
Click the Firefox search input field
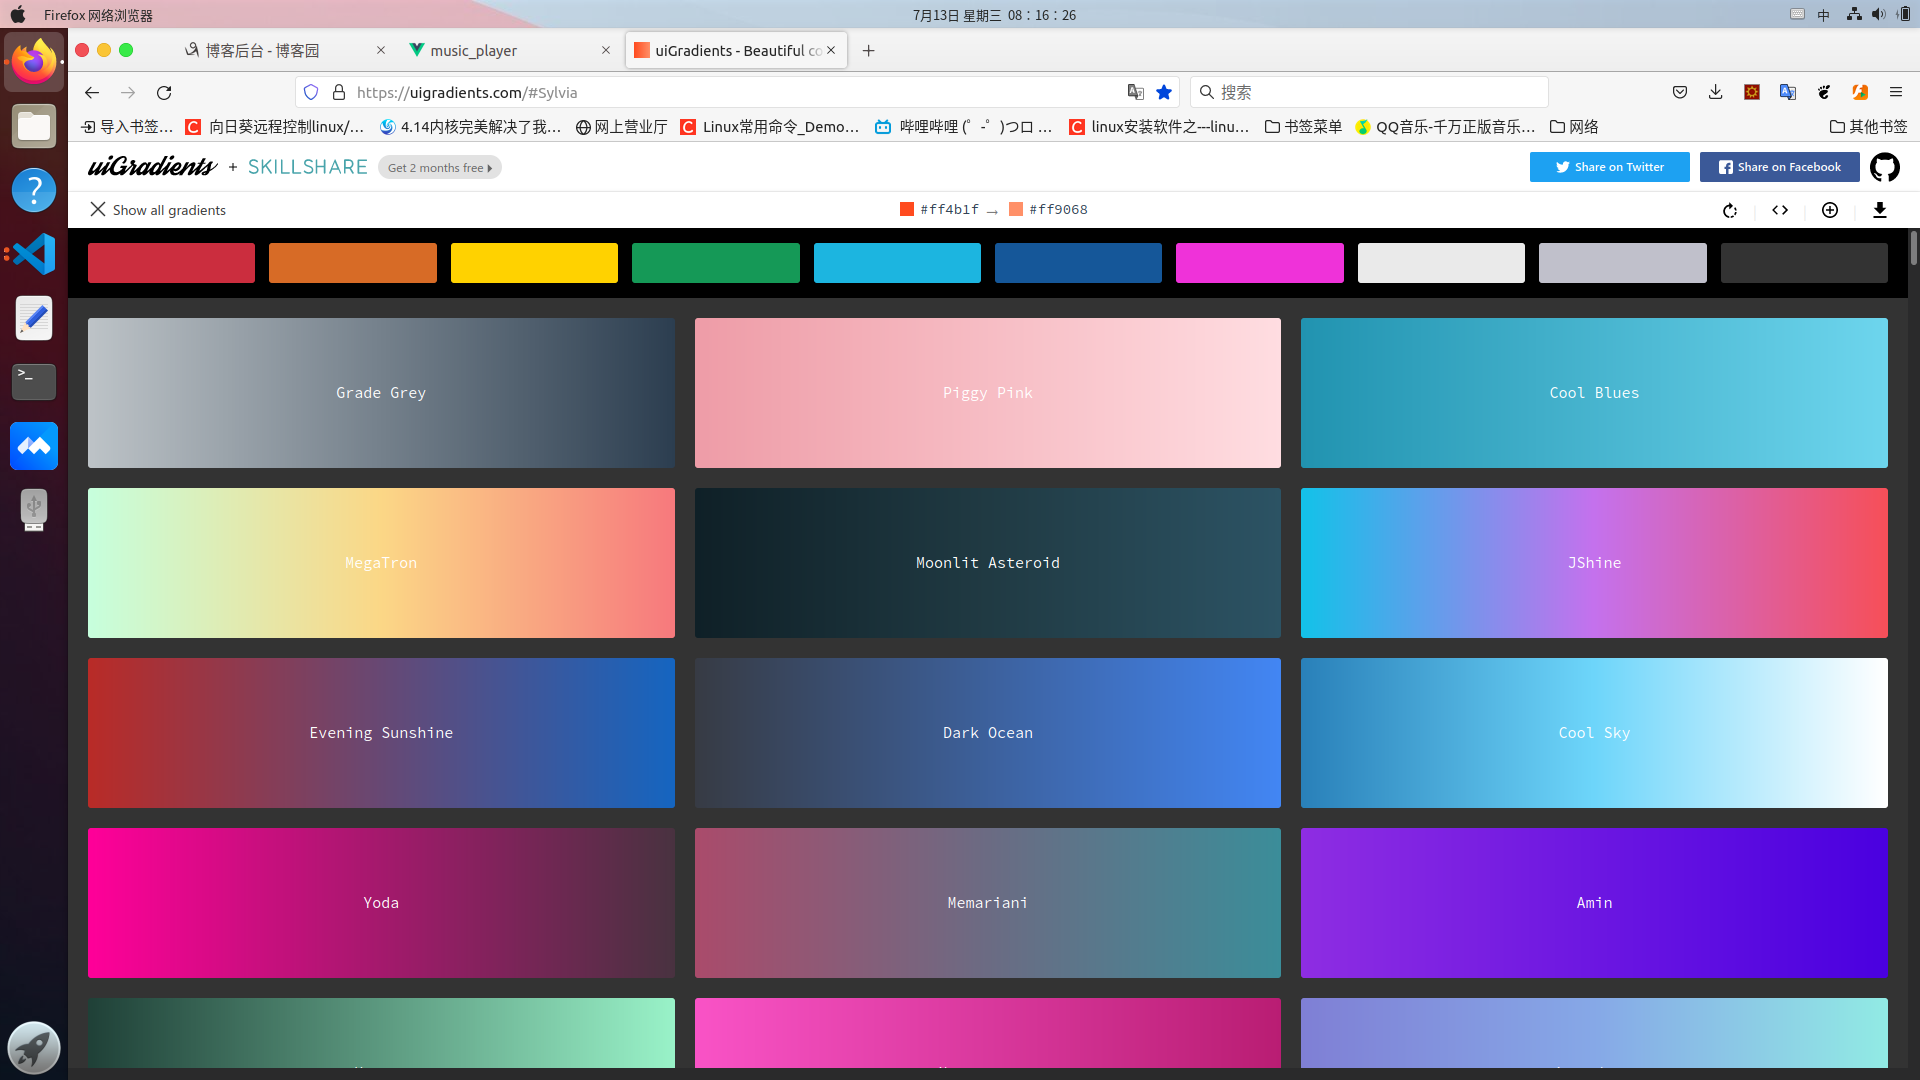click(x=1370, y=92)
